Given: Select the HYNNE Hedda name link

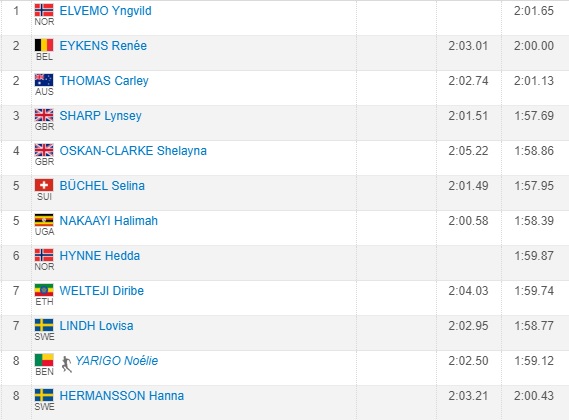Looking at the screenshot, I should point(100,256).
